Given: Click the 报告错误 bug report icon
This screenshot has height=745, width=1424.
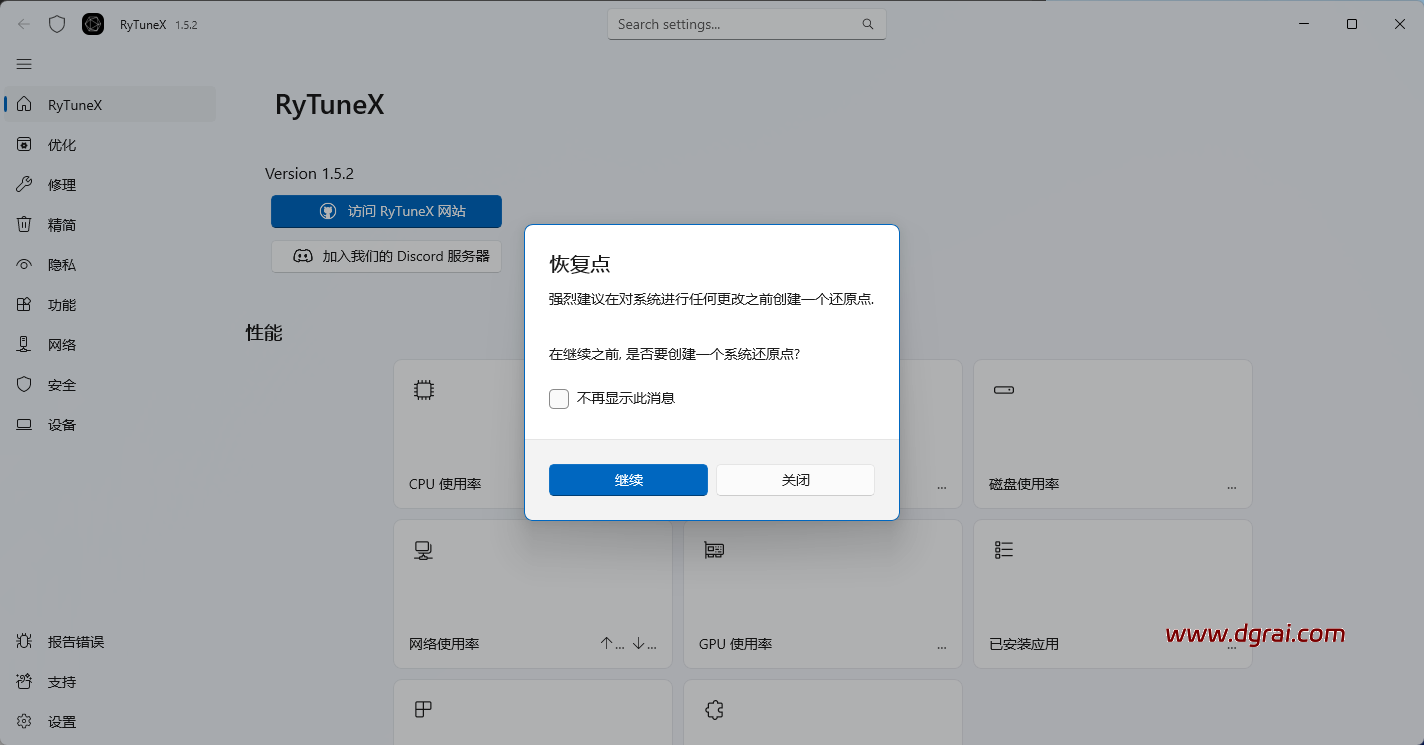Looking at the screenshot, I should click(24, 641).
